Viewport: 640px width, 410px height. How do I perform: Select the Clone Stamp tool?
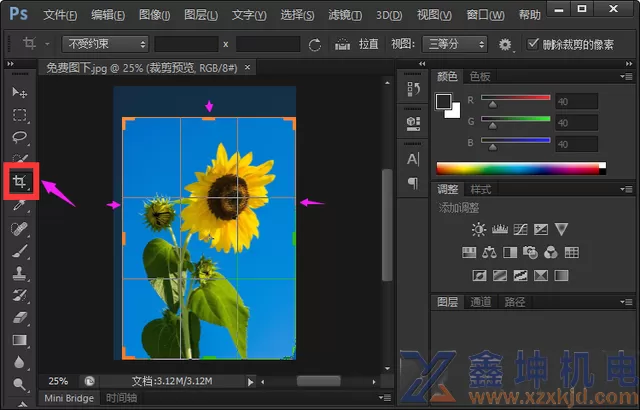tap(20, 273)
